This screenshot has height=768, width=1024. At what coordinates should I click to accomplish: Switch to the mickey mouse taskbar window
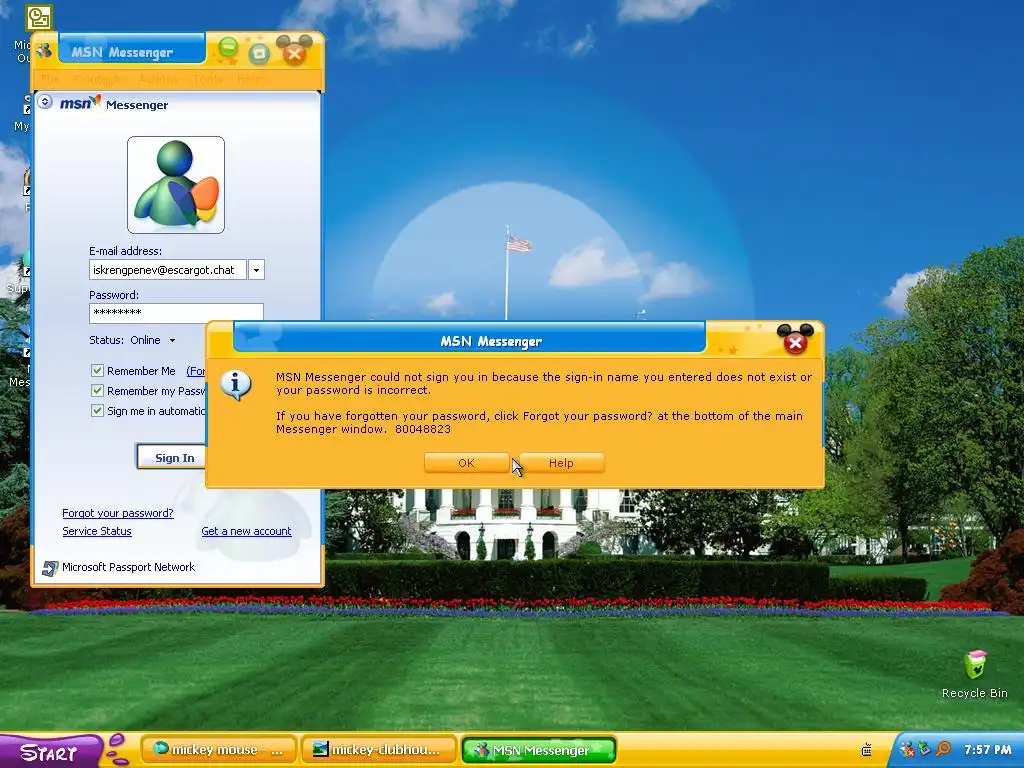[x=218, y=750]
